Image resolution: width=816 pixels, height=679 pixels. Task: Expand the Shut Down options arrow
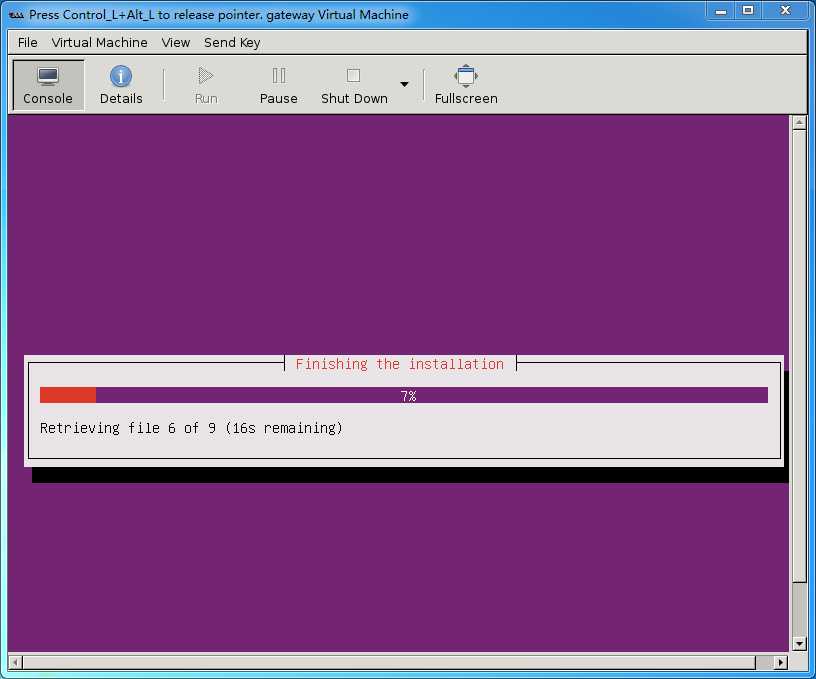(404, 84)
